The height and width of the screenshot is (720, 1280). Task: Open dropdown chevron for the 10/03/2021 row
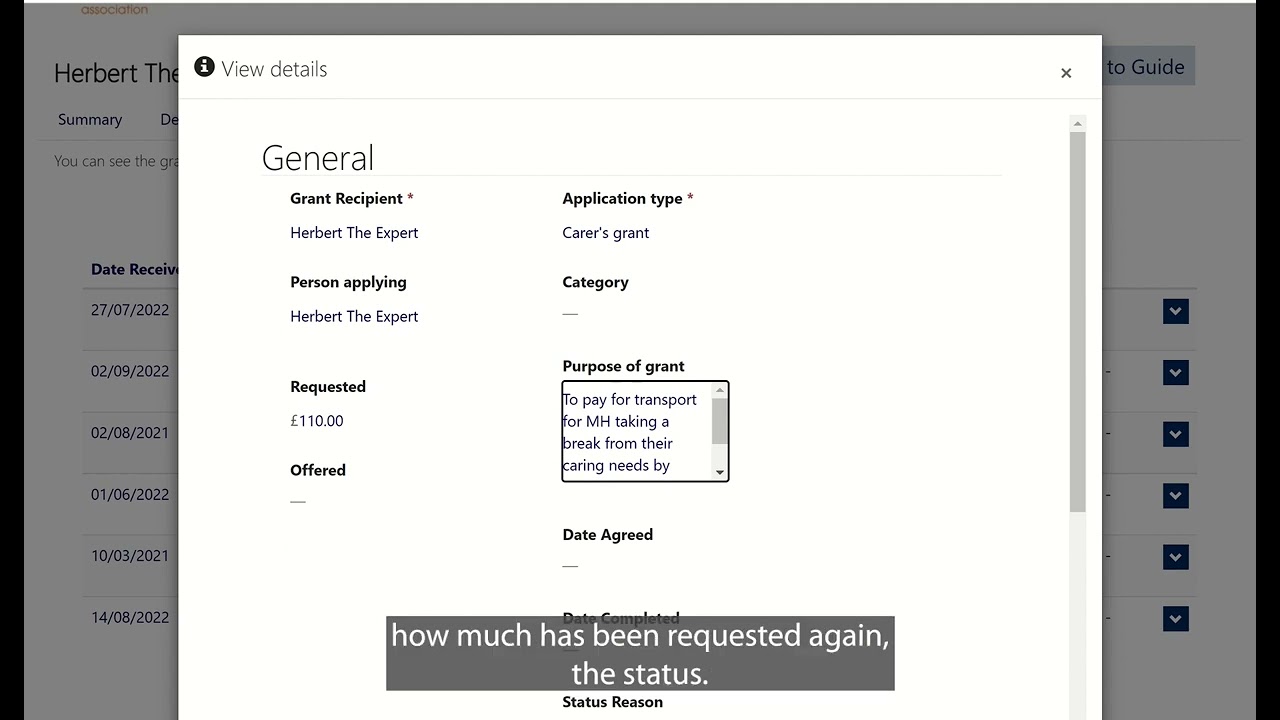[1175, 557]
